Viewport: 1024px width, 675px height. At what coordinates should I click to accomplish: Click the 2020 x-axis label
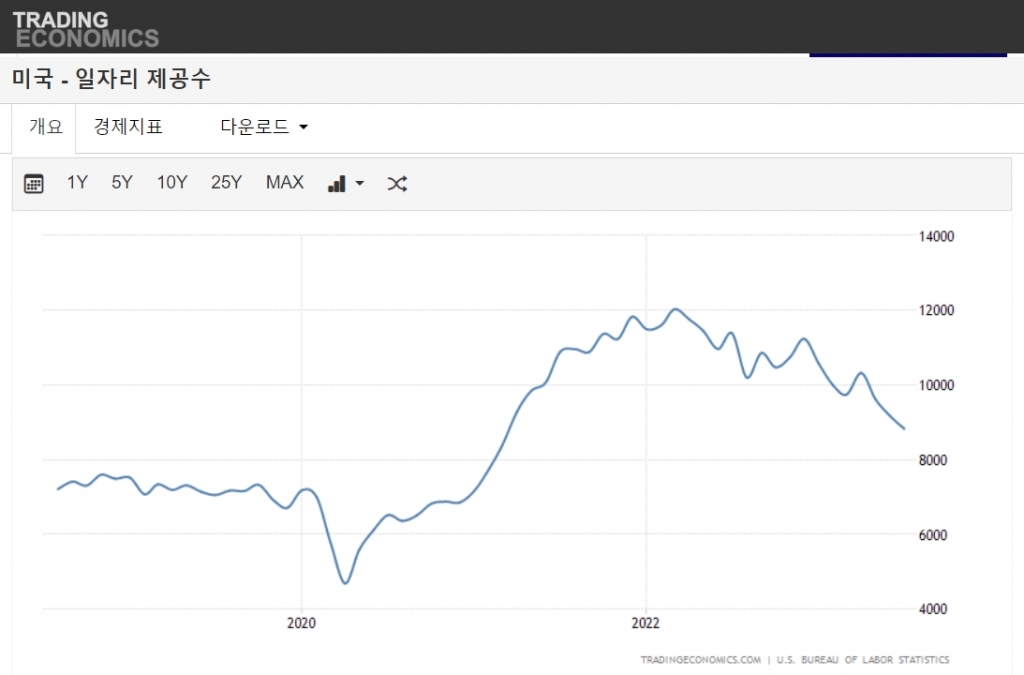coord(301,623)
